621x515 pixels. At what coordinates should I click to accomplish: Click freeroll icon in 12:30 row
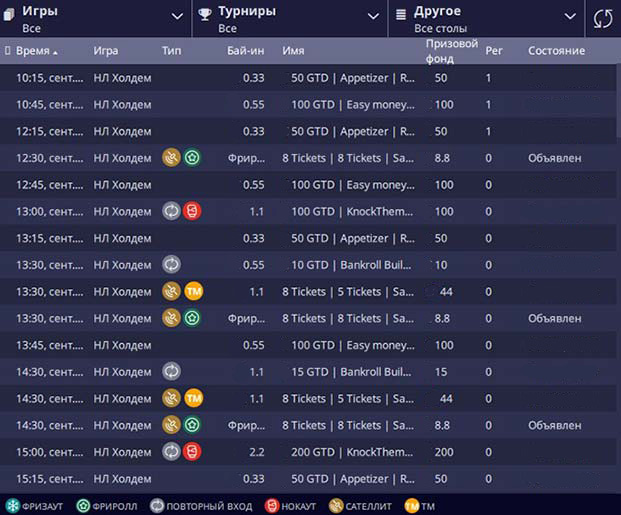pyautogui.click(x=192, y=158)
